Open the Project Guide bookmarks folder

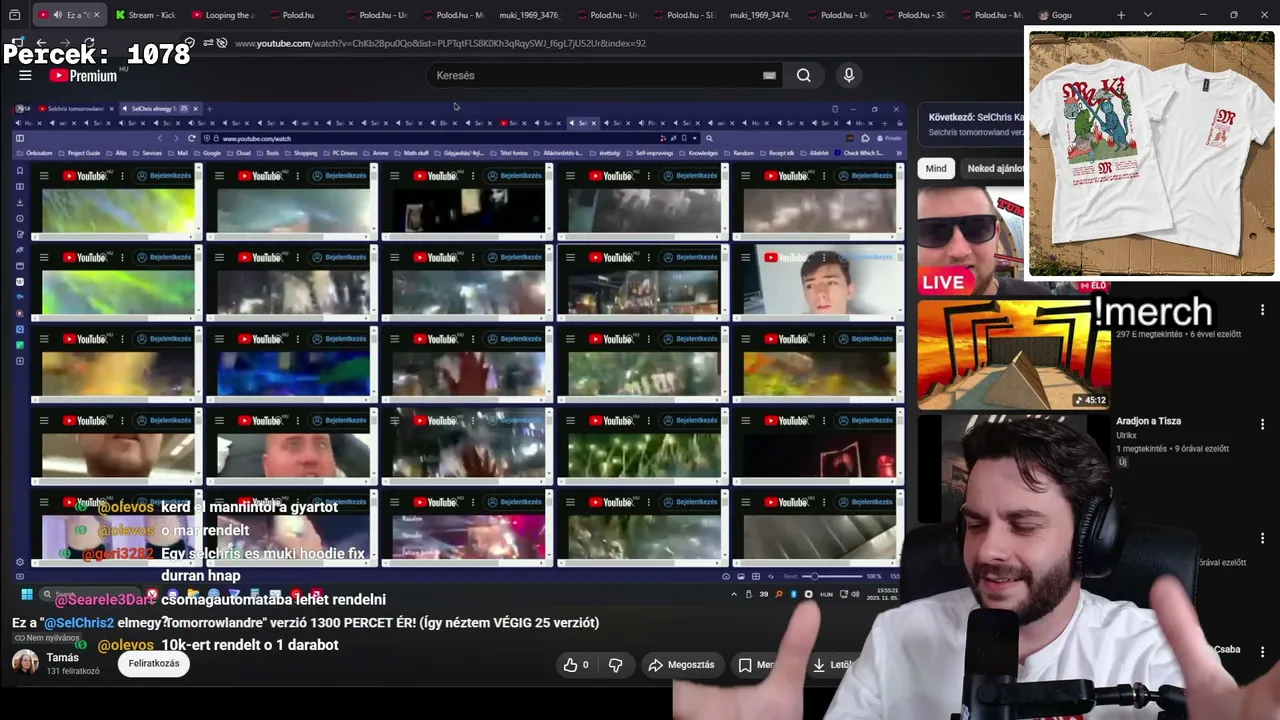[x=80, y=153]
